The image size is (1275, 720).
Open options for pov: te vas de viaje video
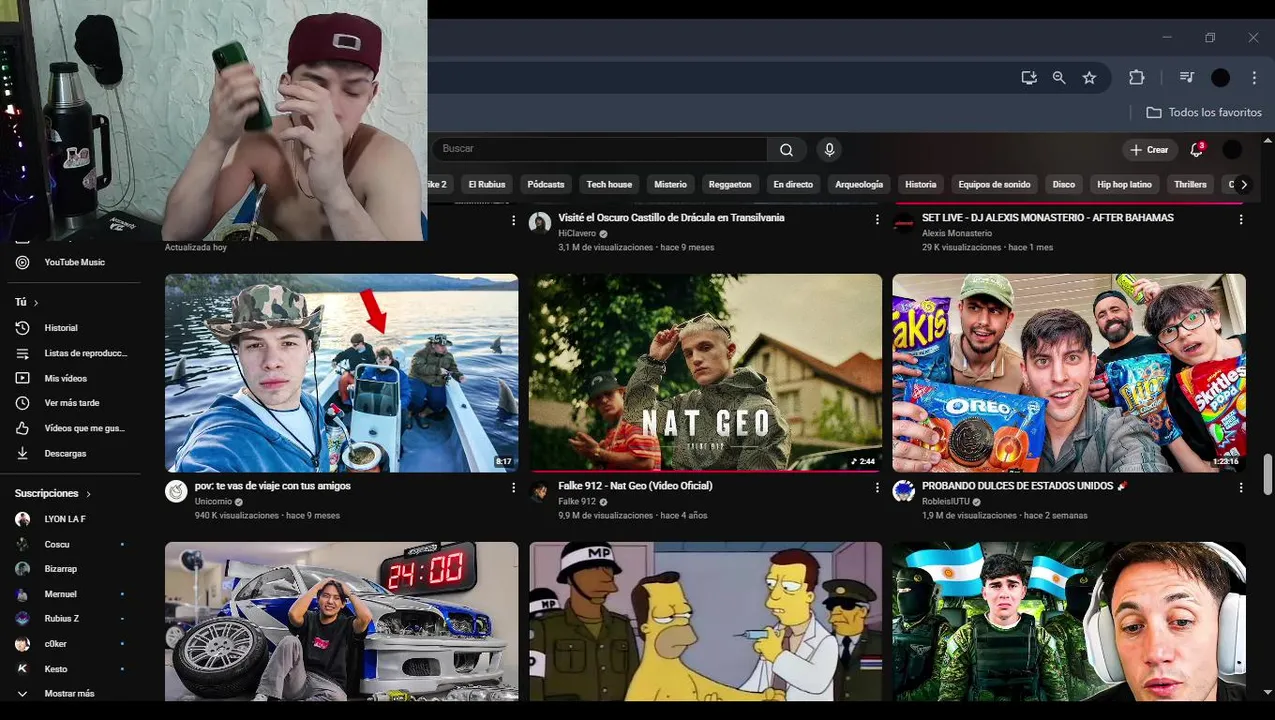pos(513,487)
